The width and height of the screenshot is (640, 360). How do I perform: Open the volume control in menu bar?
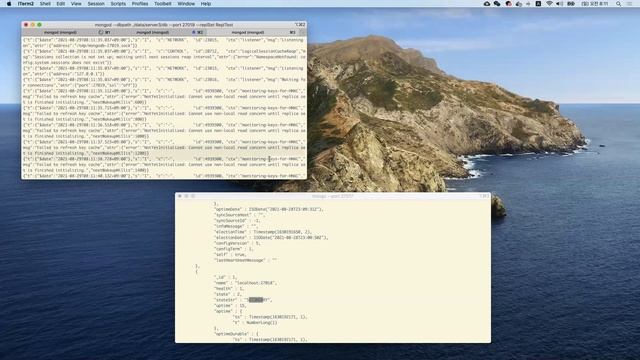560,4
